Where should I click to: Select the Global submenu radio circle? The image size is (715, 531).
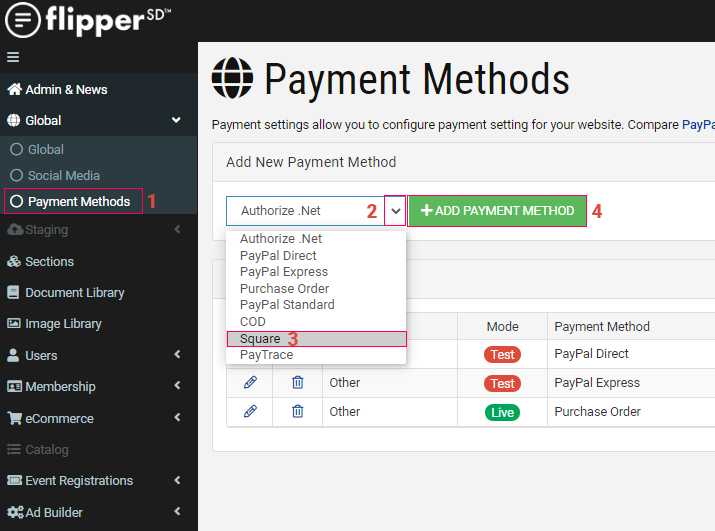tap(16, 149)
